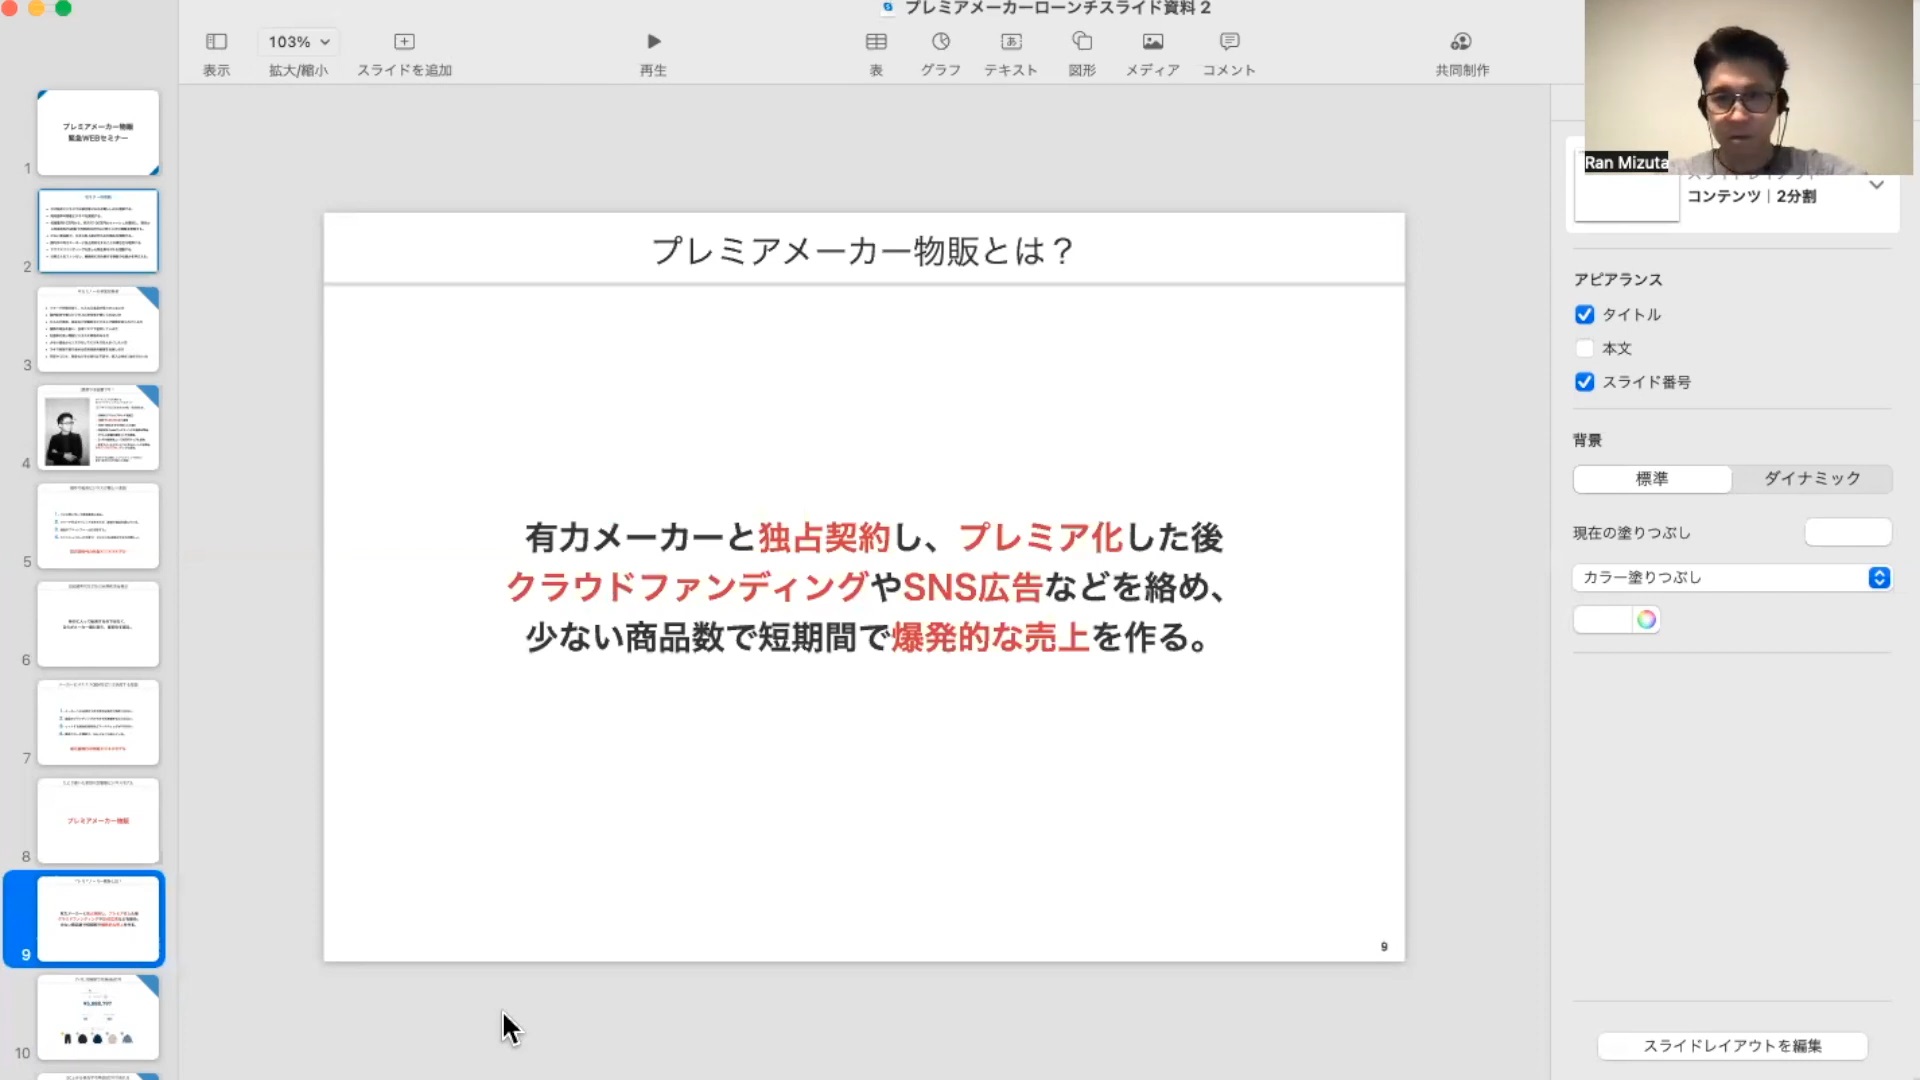
Task: Select slide 8 thumbnail
Action: click(x=98, y=820)
